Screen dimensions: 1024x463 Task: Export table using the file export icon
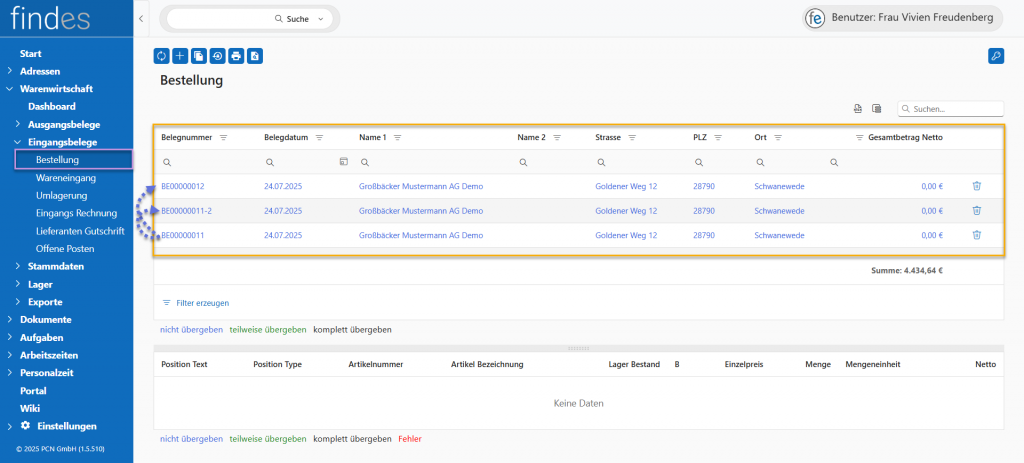(857, 109)
